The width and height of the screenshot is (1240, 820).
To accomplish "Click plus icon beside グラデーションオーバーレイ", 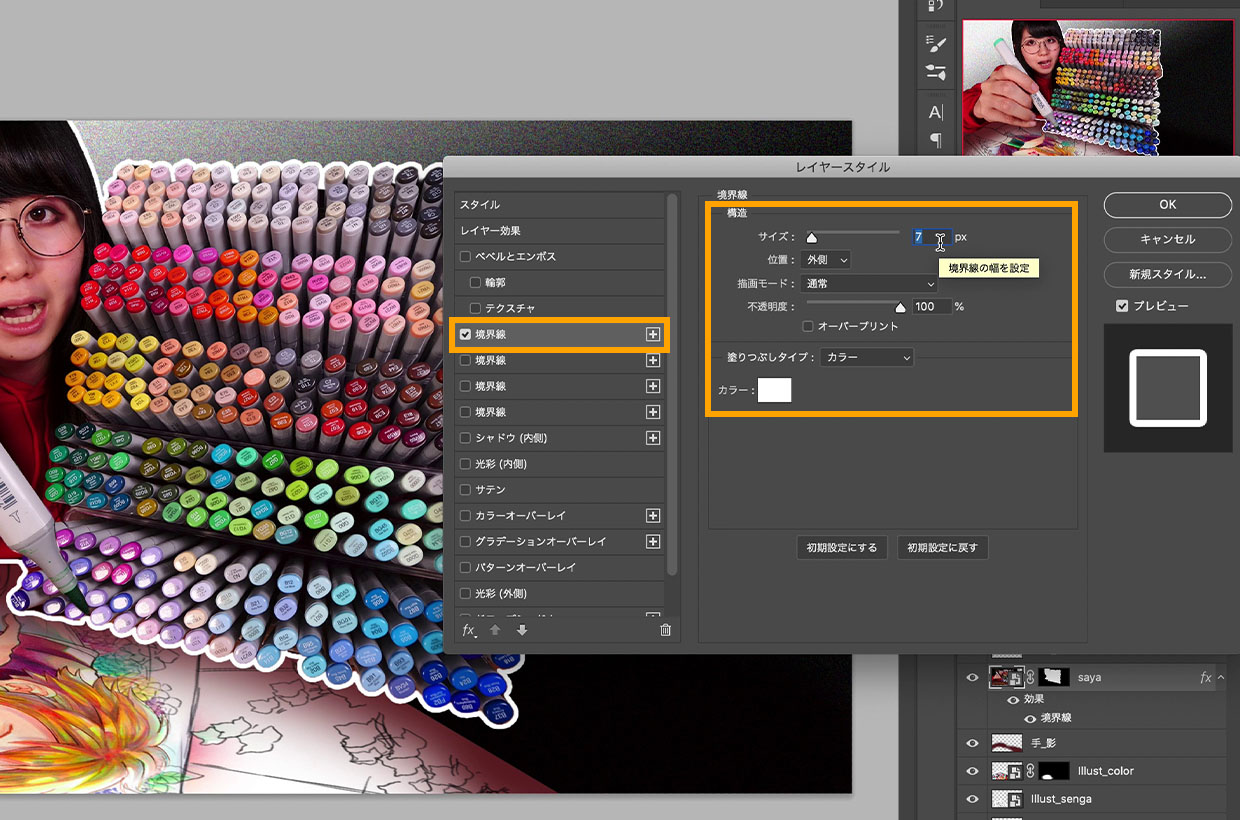I will (x=653, y=541).
